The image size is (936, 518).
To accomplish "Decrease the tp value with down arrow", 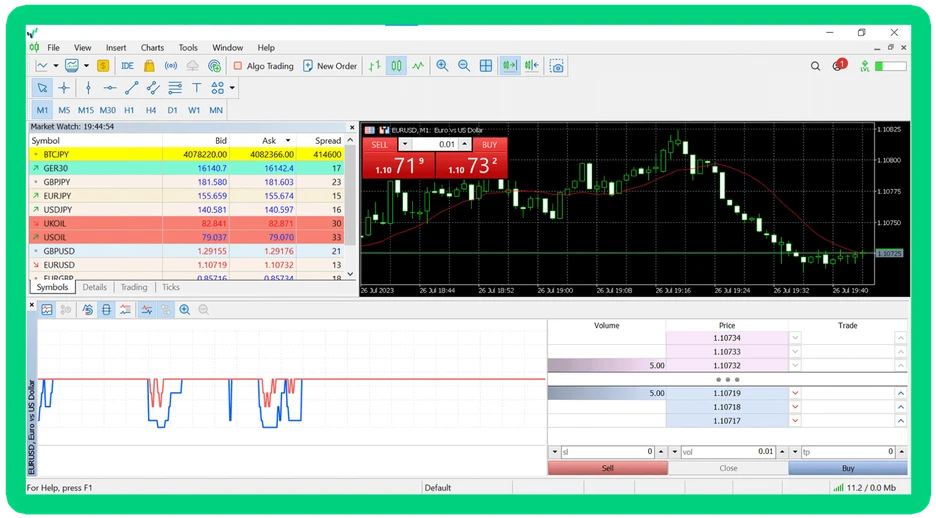I will tap(795, 452).
